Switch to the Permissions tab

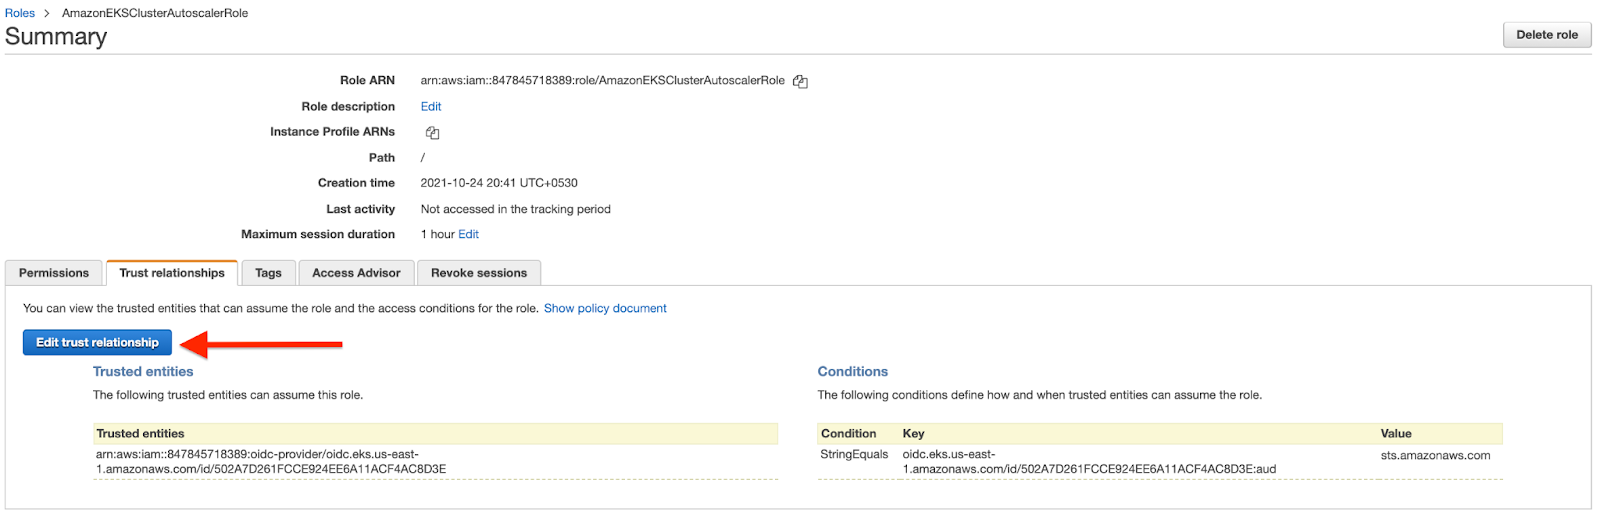(54, 273)
